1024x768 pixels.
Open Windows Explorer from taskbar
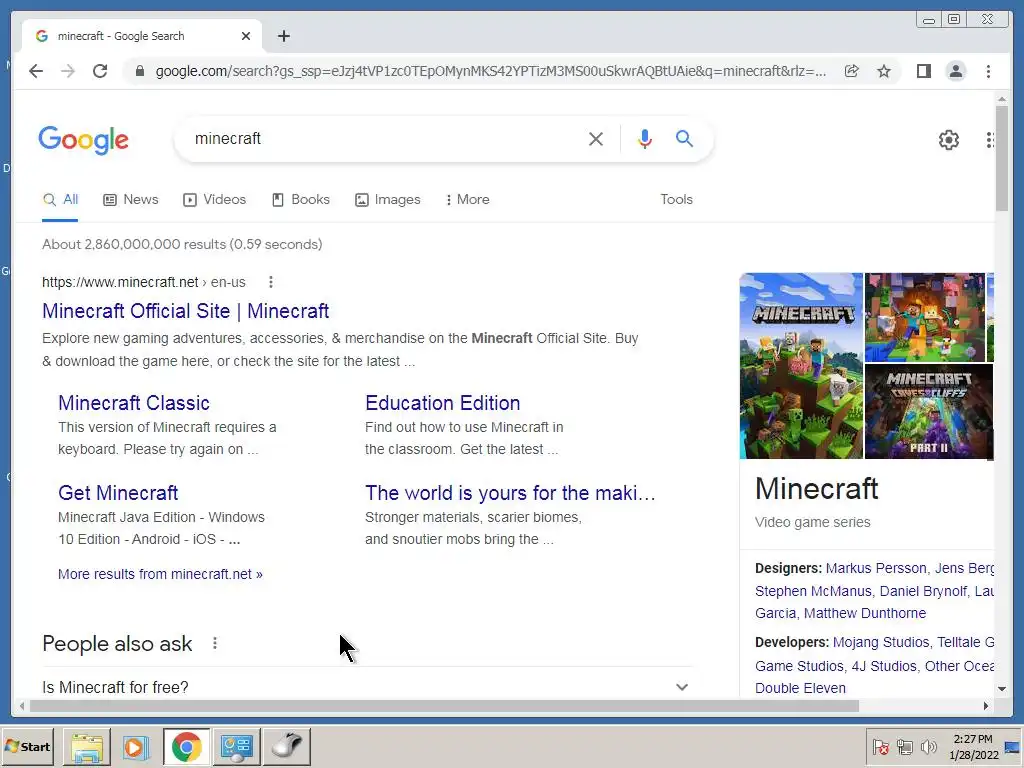pyautogui.click(x=87, y=746)
